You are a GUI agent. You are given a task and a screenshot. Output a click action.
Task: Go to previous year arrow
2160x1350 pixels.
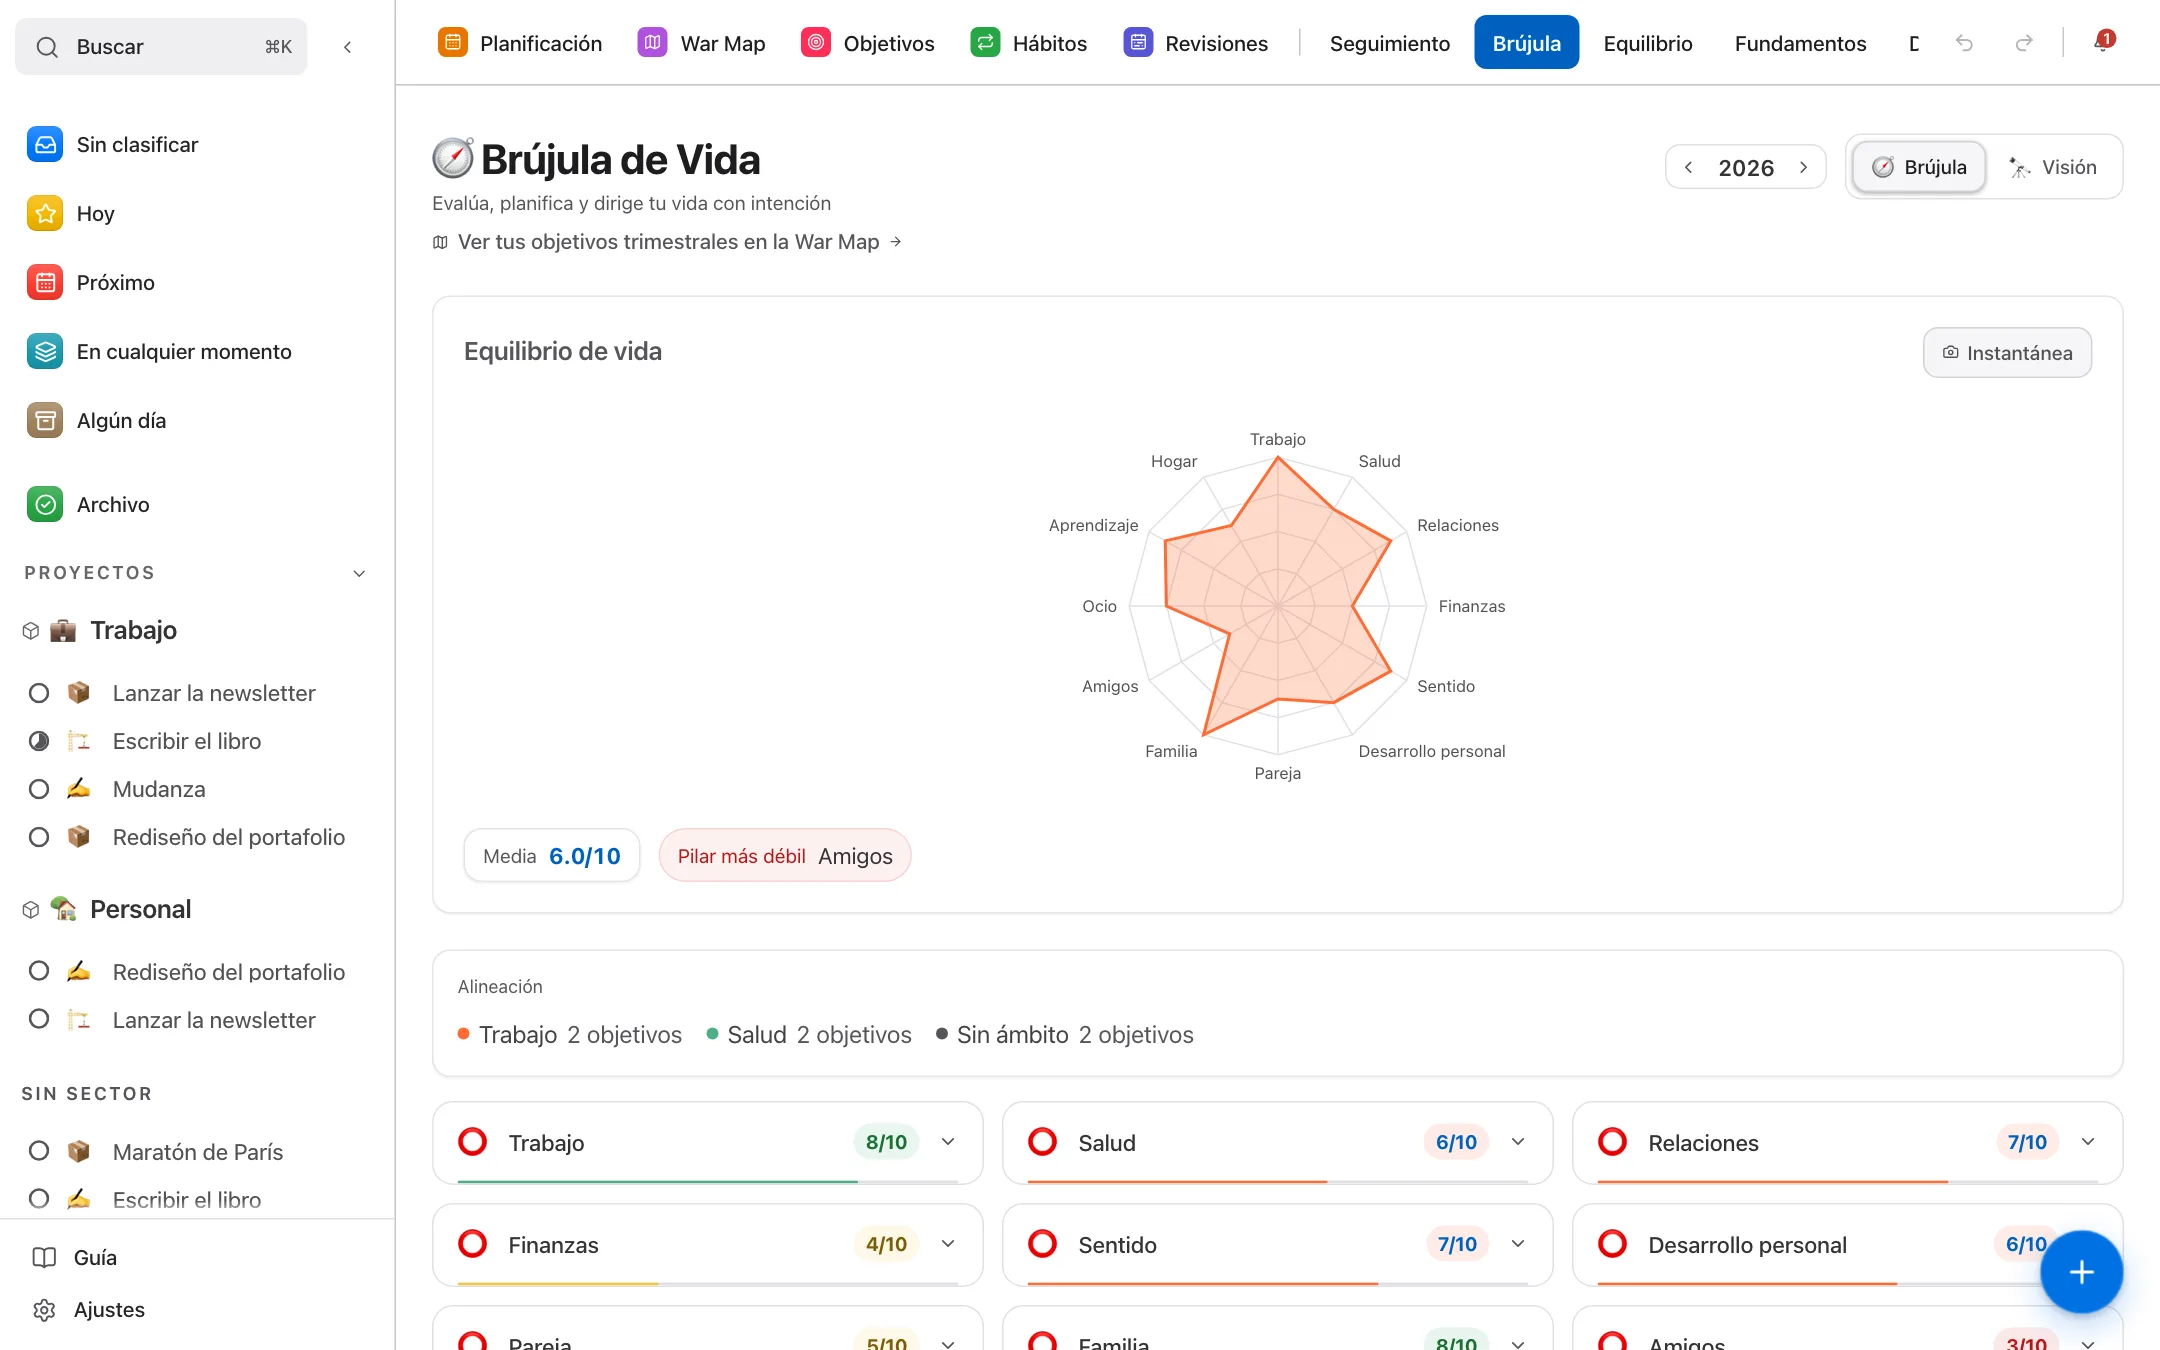pyautogui.click(x=1688, y=167)
